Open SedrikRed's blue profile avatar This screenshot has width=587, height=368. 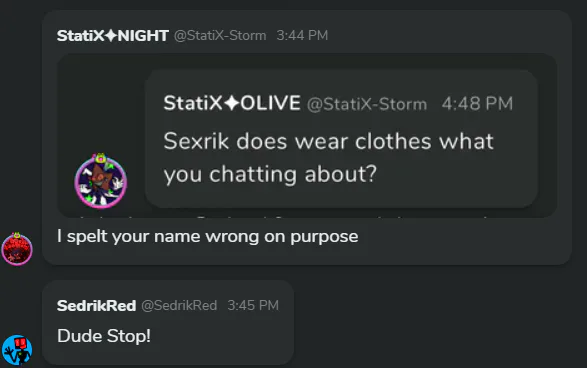click(x=17, y=350)
